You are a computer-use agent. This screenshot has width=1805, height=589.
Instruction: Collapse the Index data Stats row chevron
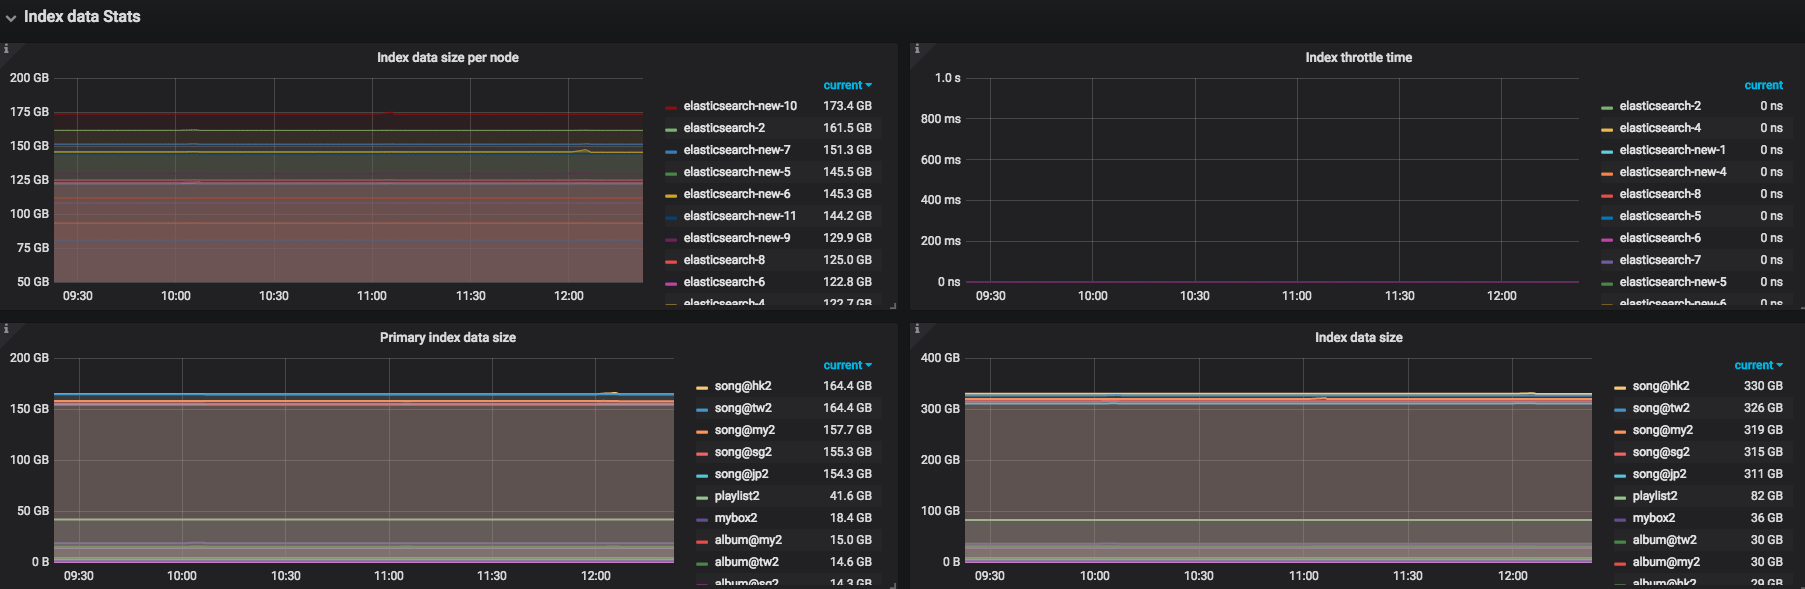pos(11,18)
